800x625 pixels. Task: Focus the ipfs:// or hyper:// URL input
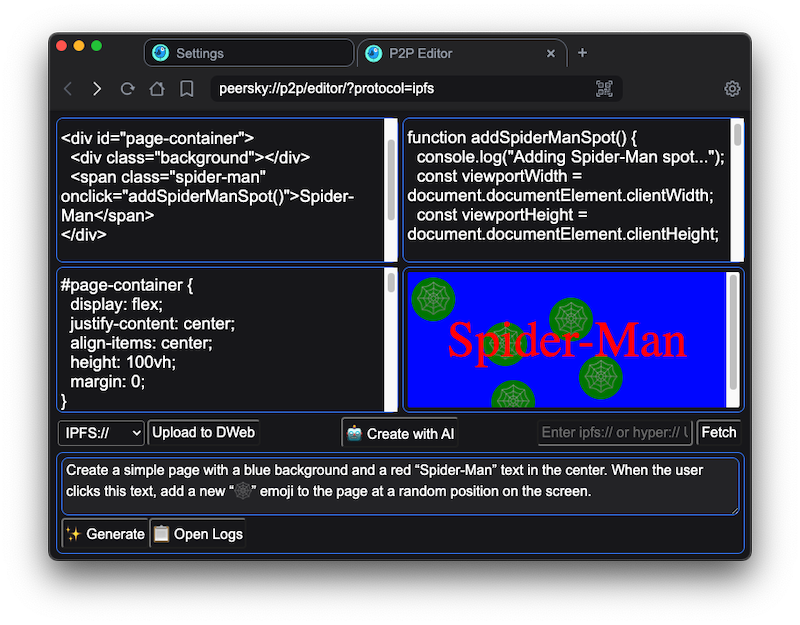614,433
